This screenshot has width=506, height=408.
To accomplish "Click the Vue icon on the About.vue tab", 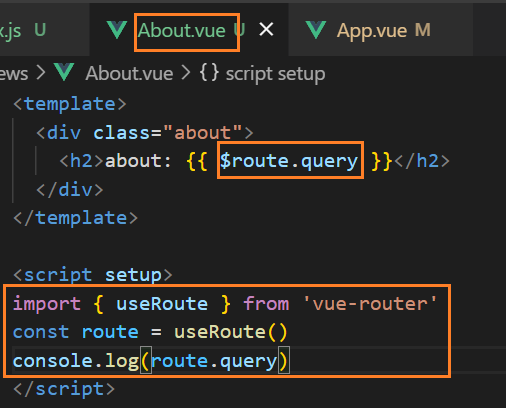I will point(117,30).
